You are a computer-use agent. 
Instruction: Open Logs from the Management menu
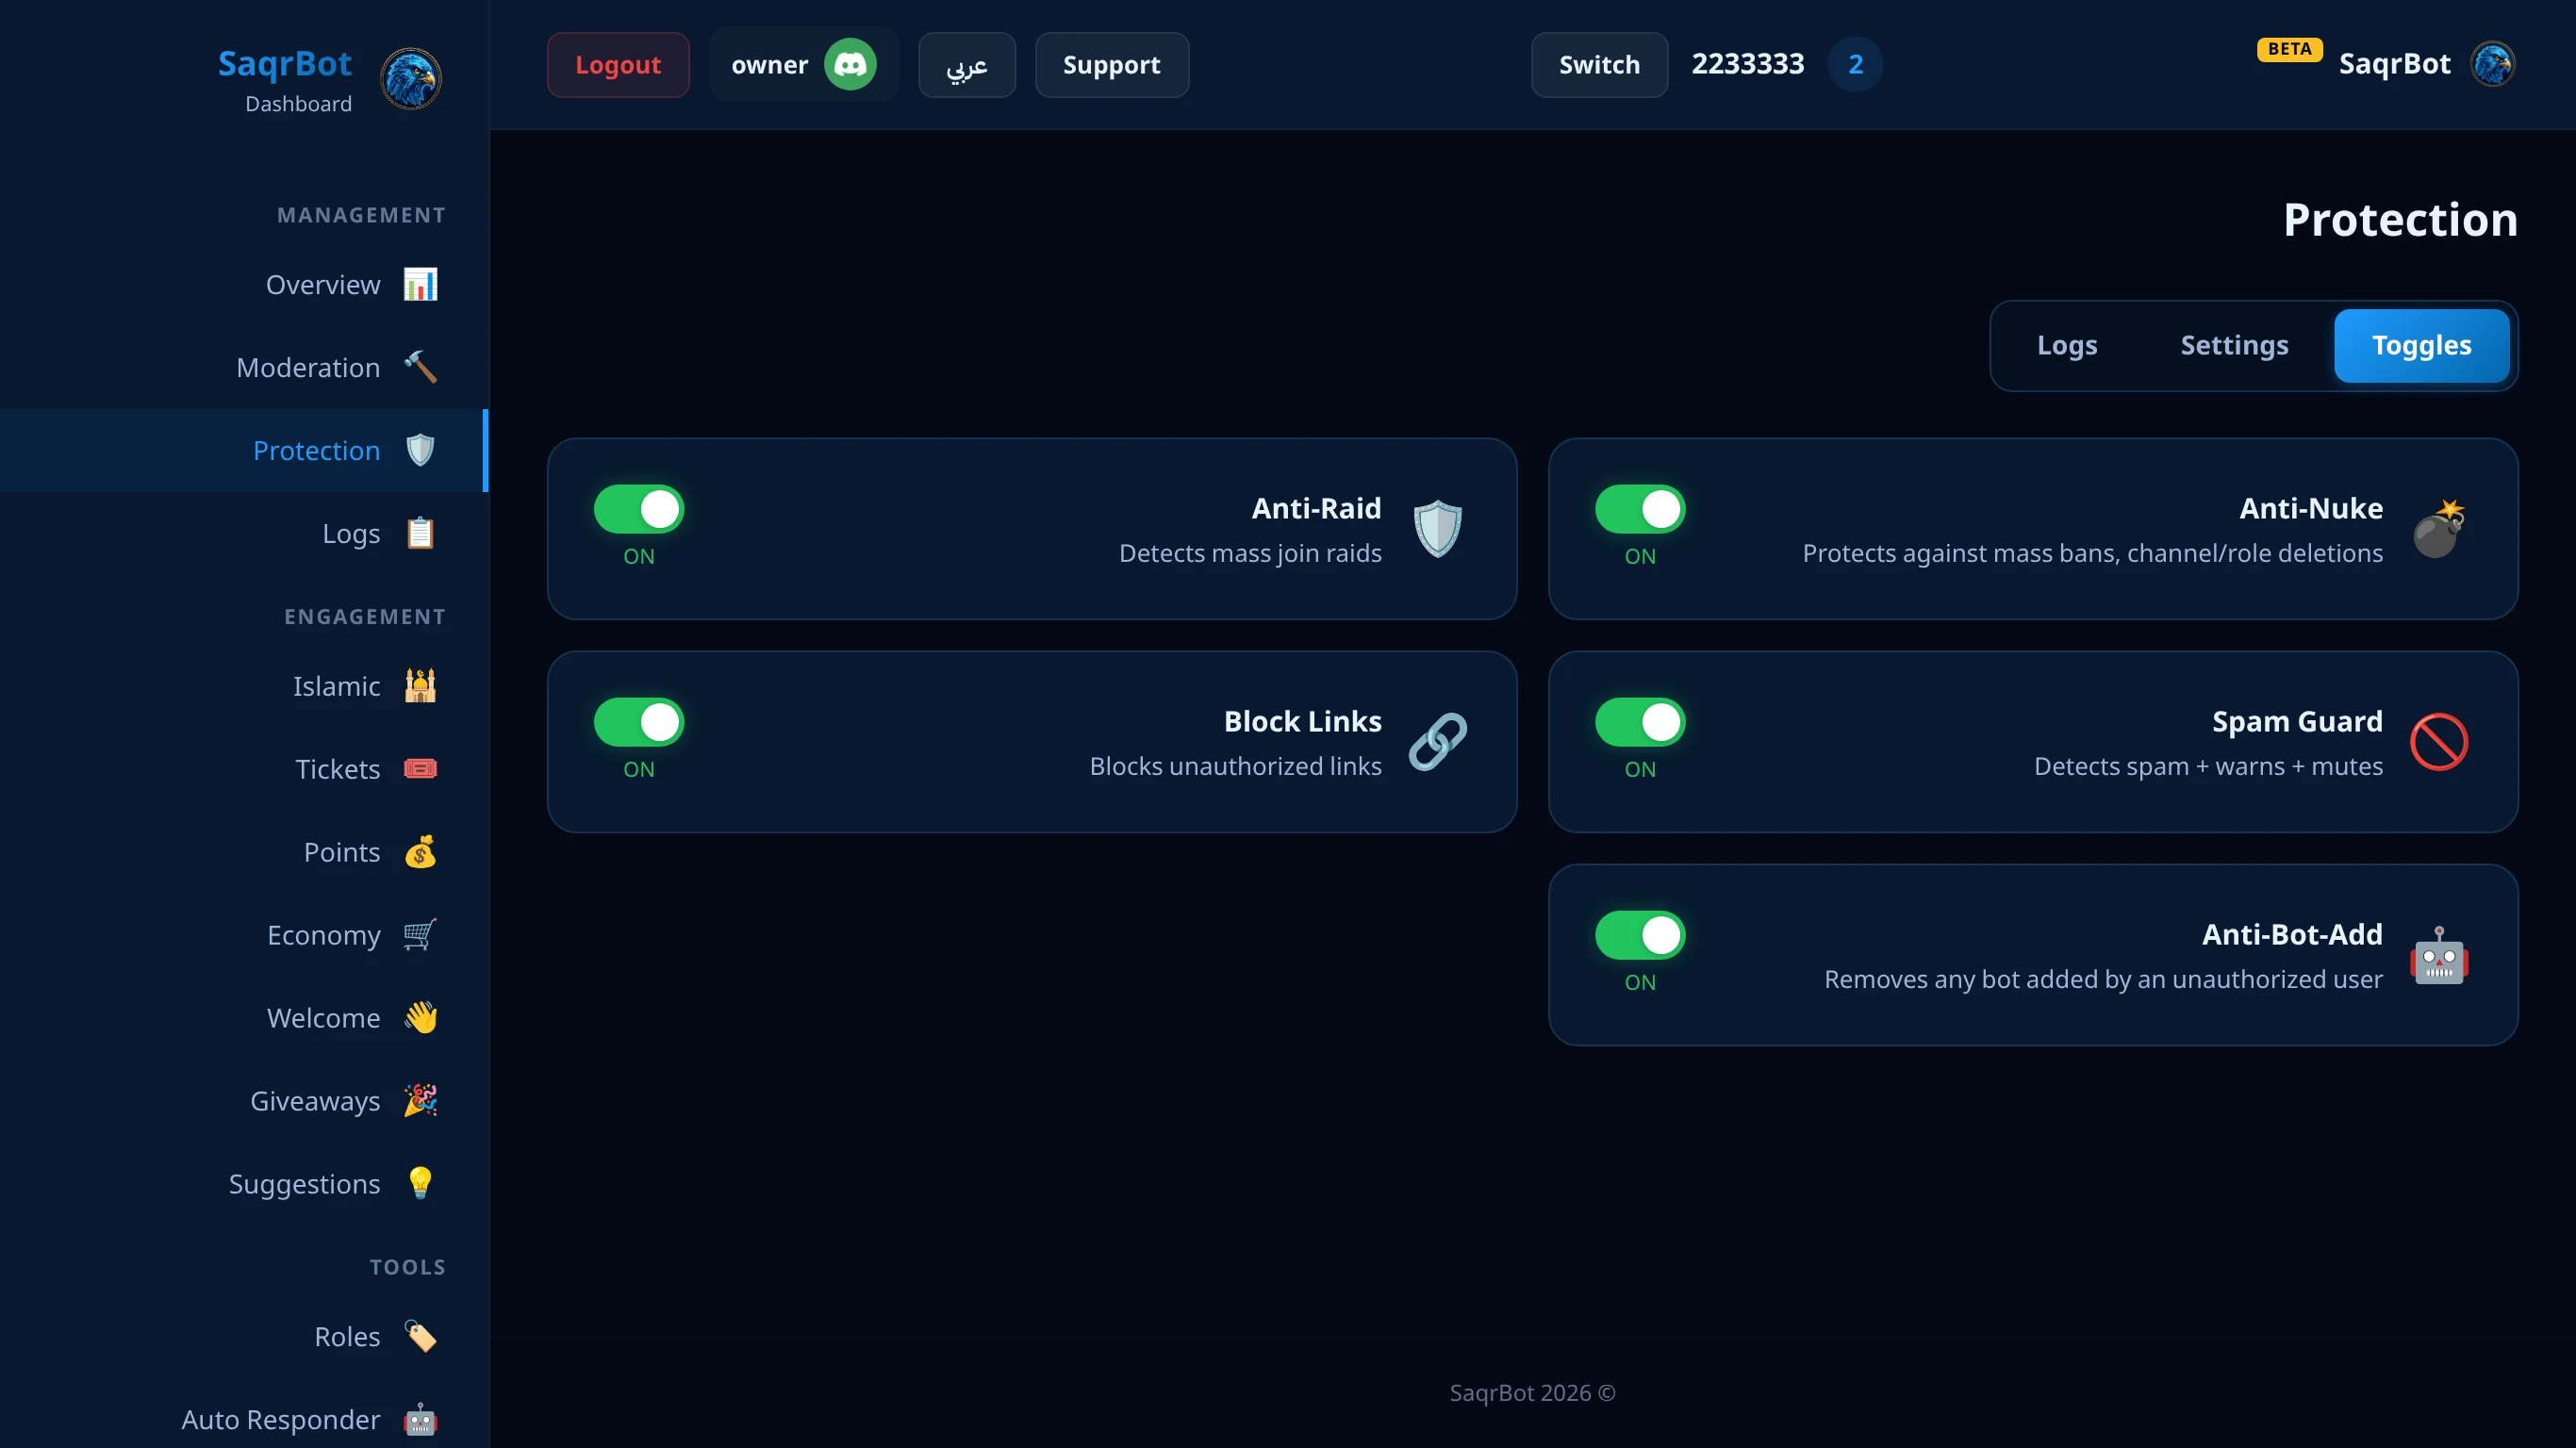click(244, 533)
